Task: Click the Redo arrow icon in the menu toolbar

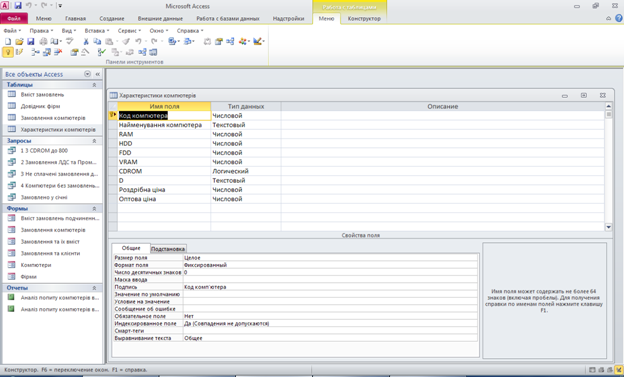Action: (154, 41)
